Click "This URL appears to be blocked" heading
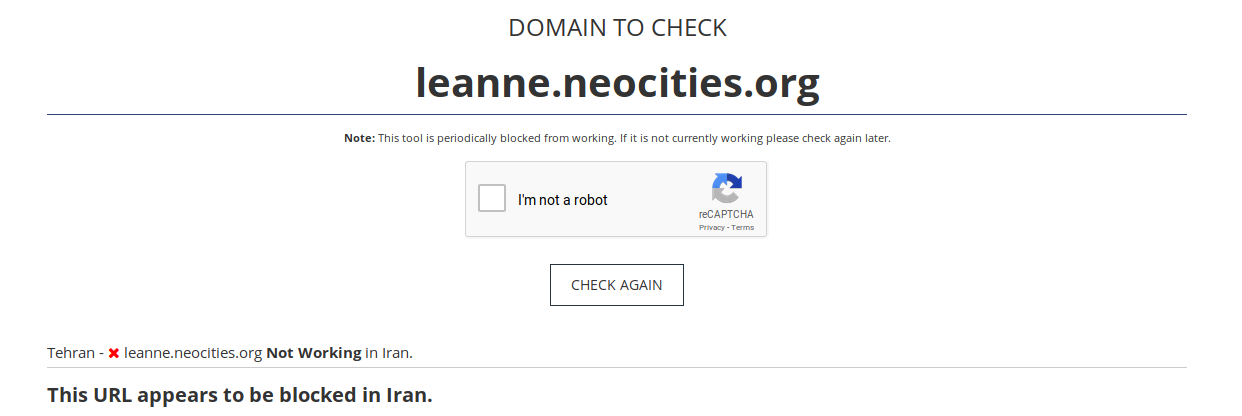Viewport: 1242px width, 416px height. point(240,395)
